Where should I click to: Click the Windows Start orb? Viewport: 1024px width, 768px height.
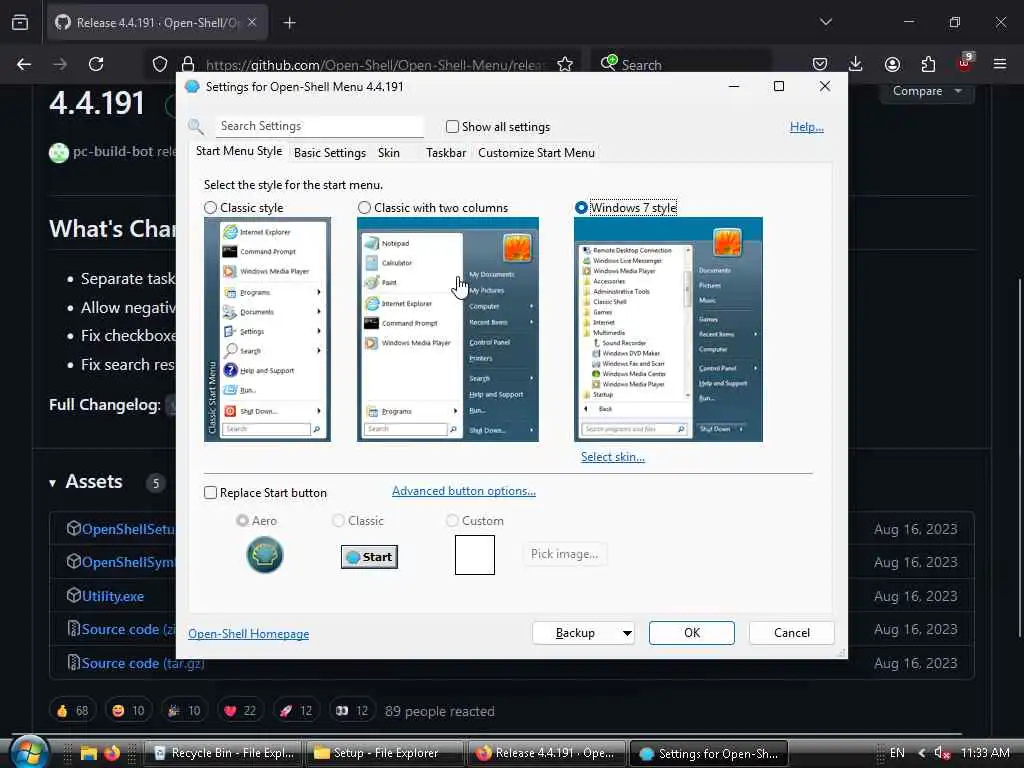[27, 752]
